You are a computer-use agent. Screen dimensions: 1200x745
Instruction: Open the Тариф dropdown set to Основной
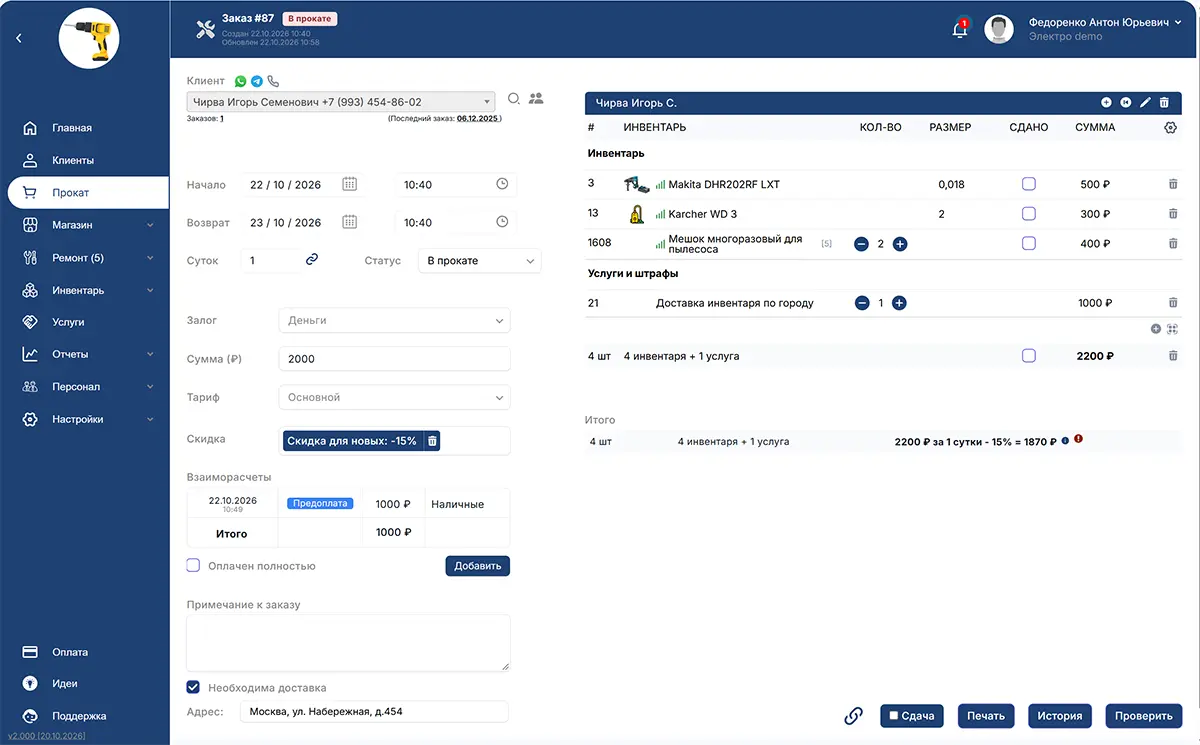coord(394,398)
